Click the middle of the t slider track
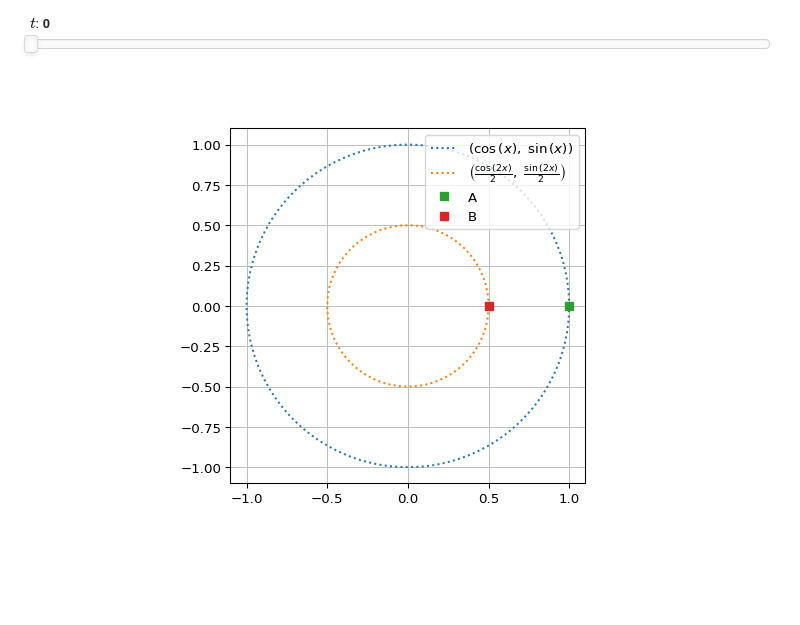 coord(397,44)
